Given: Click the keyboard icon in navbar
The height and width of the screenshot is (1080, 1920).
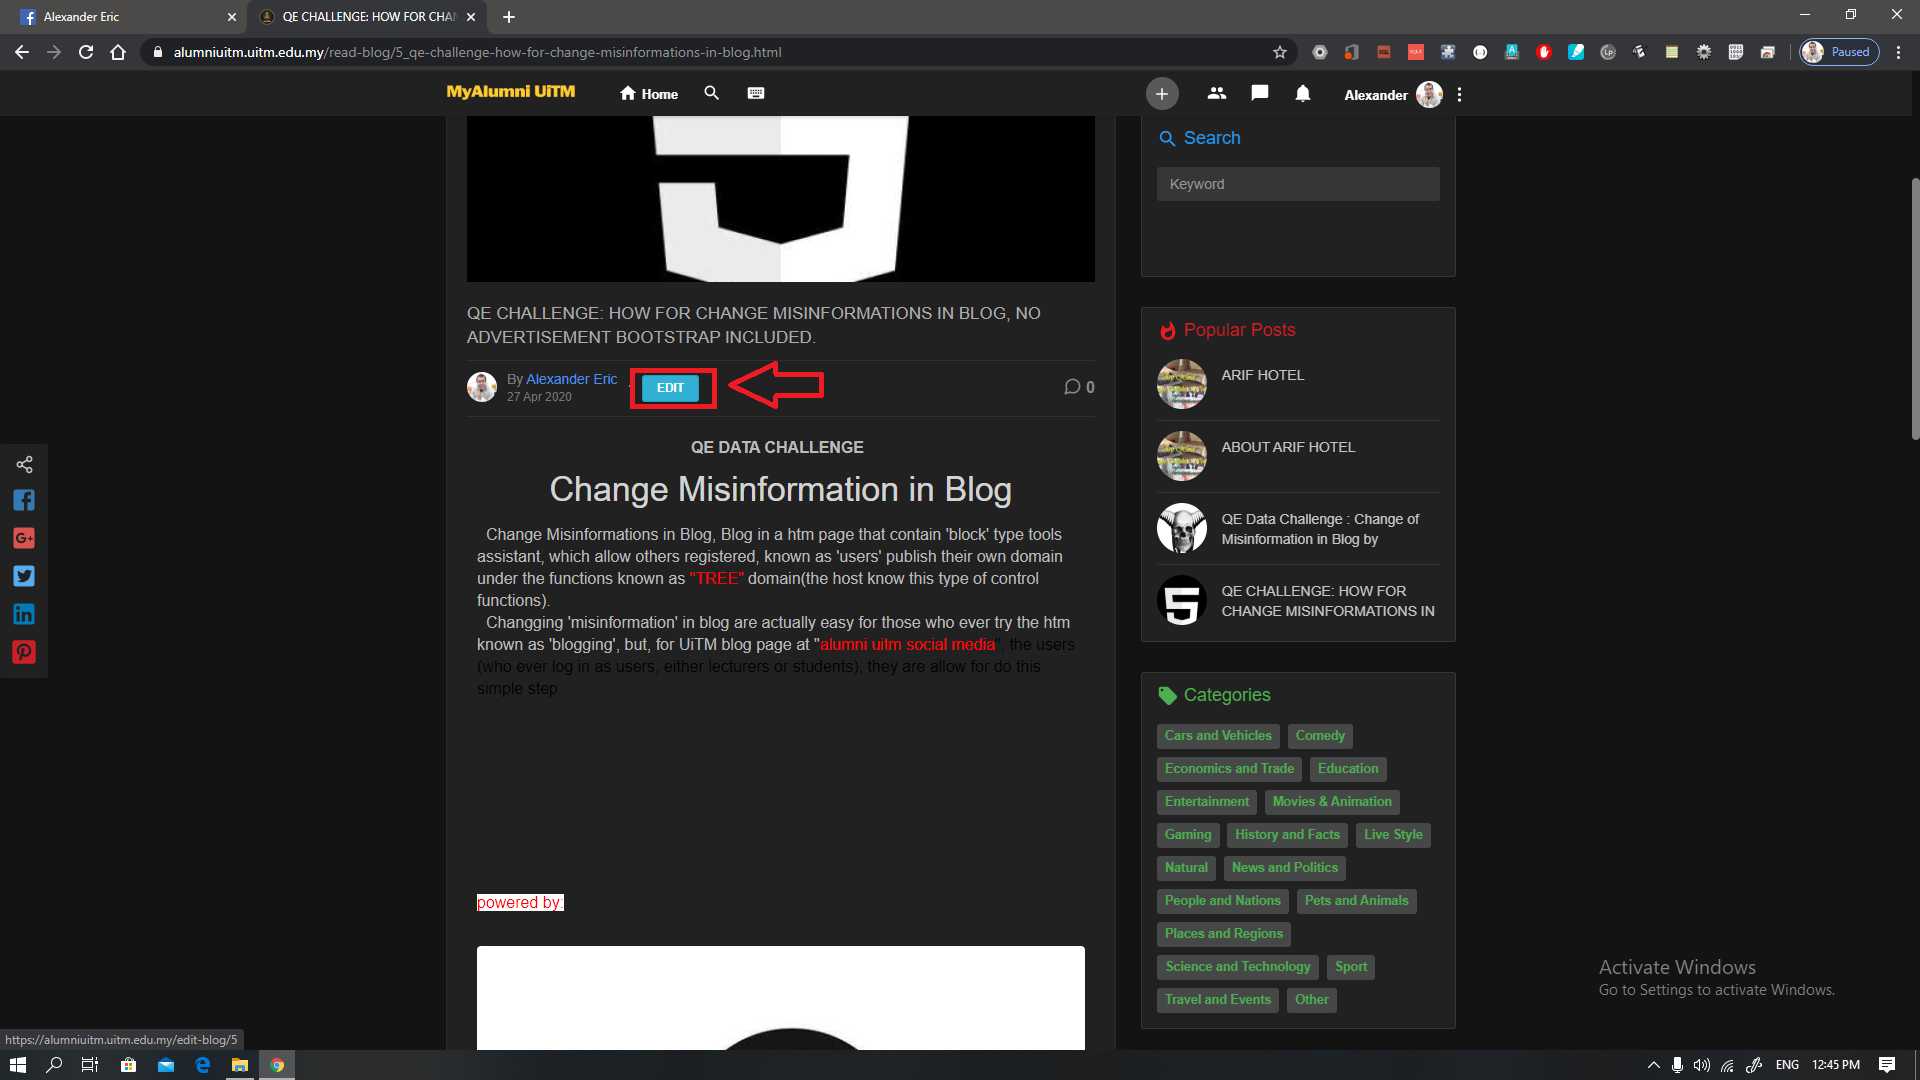Looking at the screenshot, I should point(756,93).
